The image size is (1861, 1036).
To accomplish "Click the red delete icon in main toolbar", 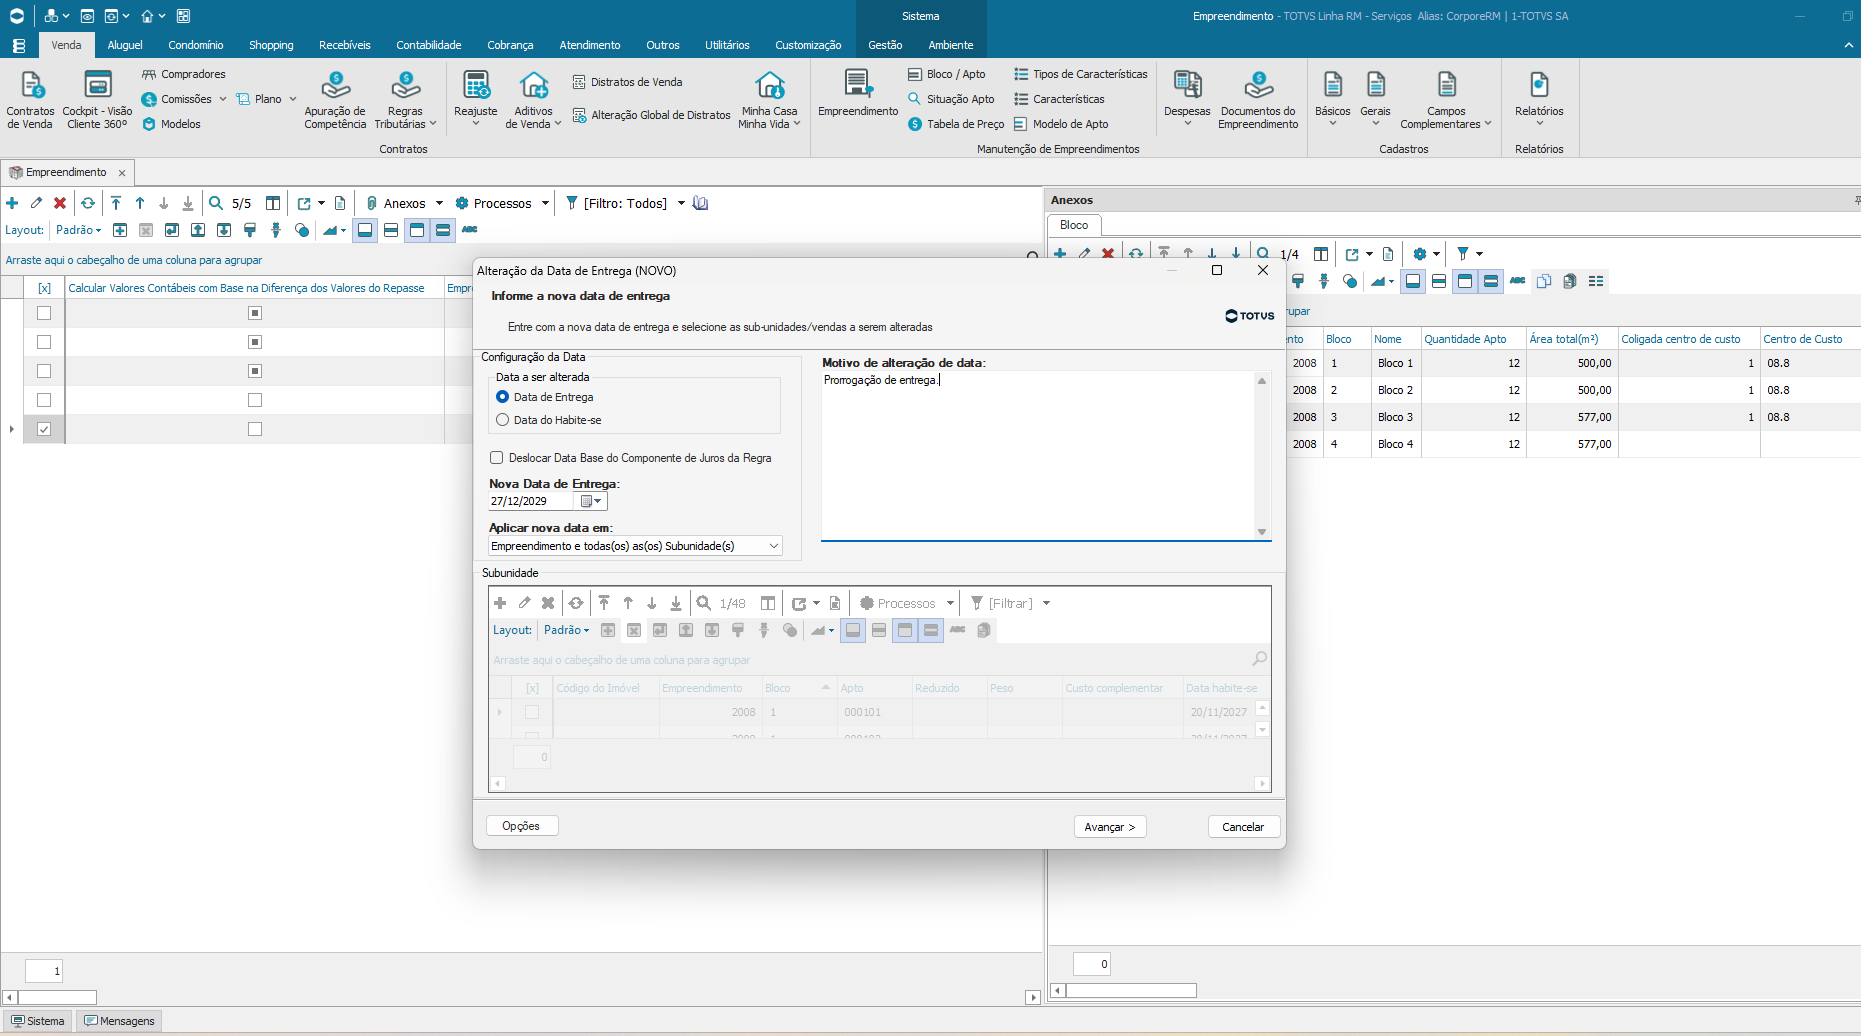I will point(60,203).
